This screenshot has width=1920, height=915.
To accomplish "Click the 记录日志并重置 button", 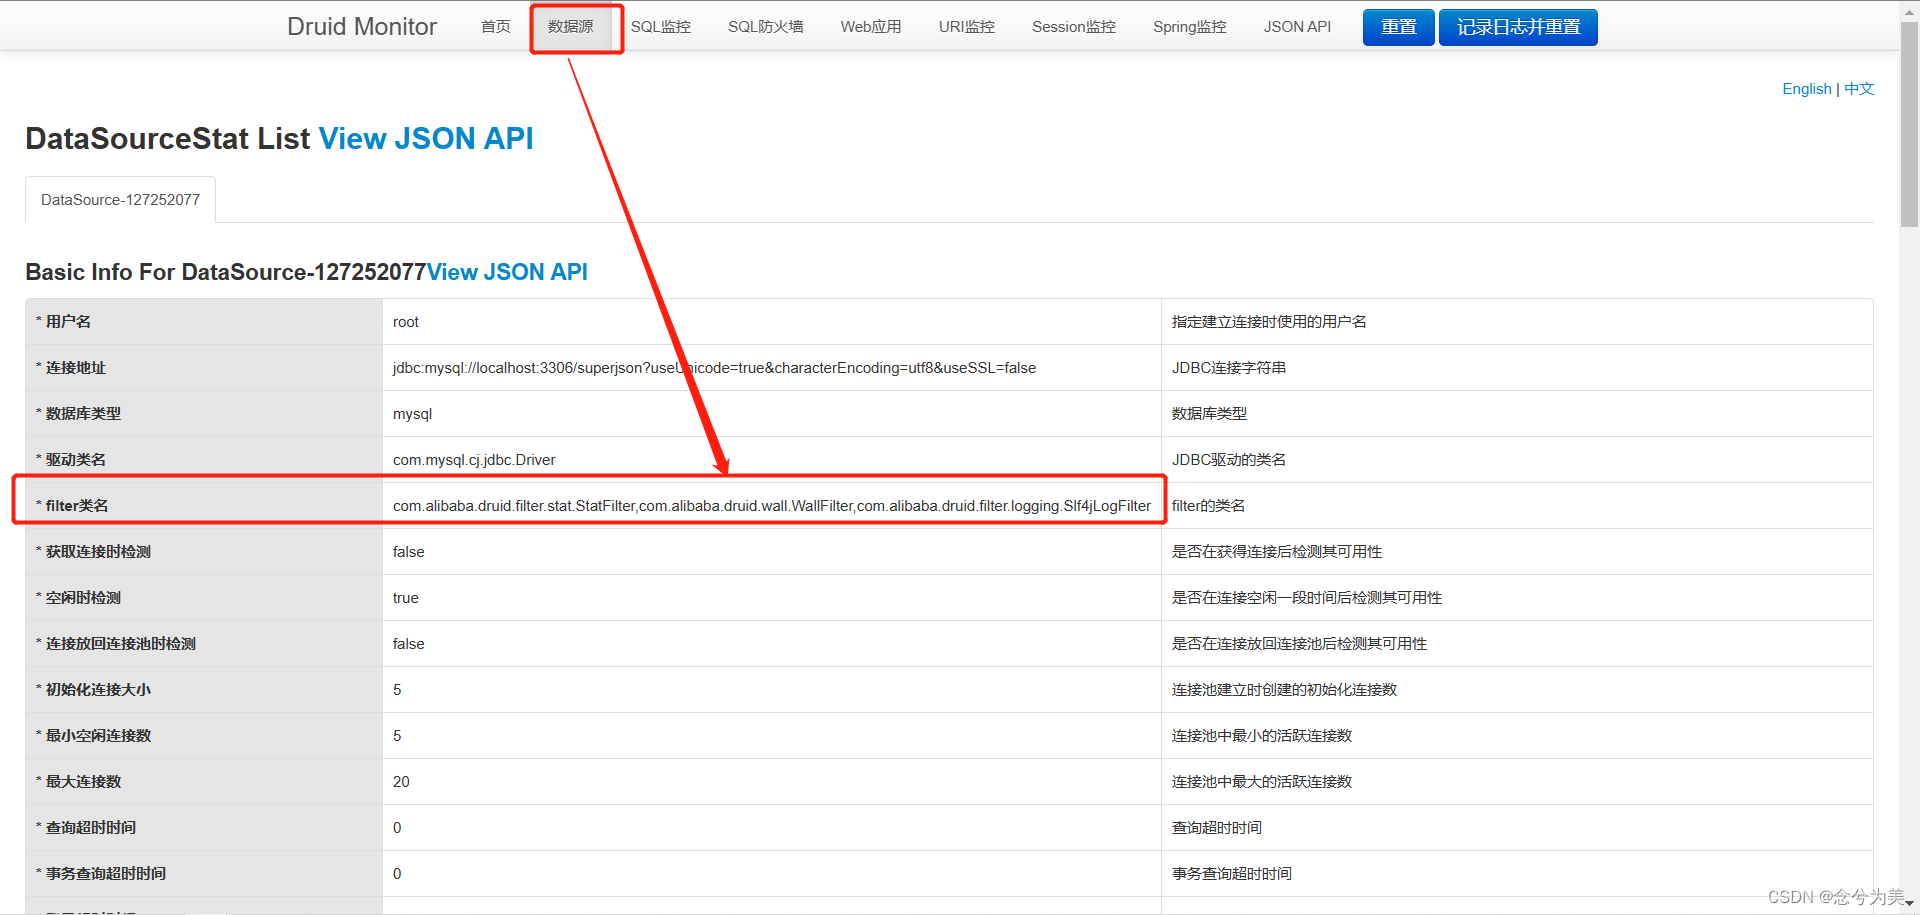I will point(1518,27).
